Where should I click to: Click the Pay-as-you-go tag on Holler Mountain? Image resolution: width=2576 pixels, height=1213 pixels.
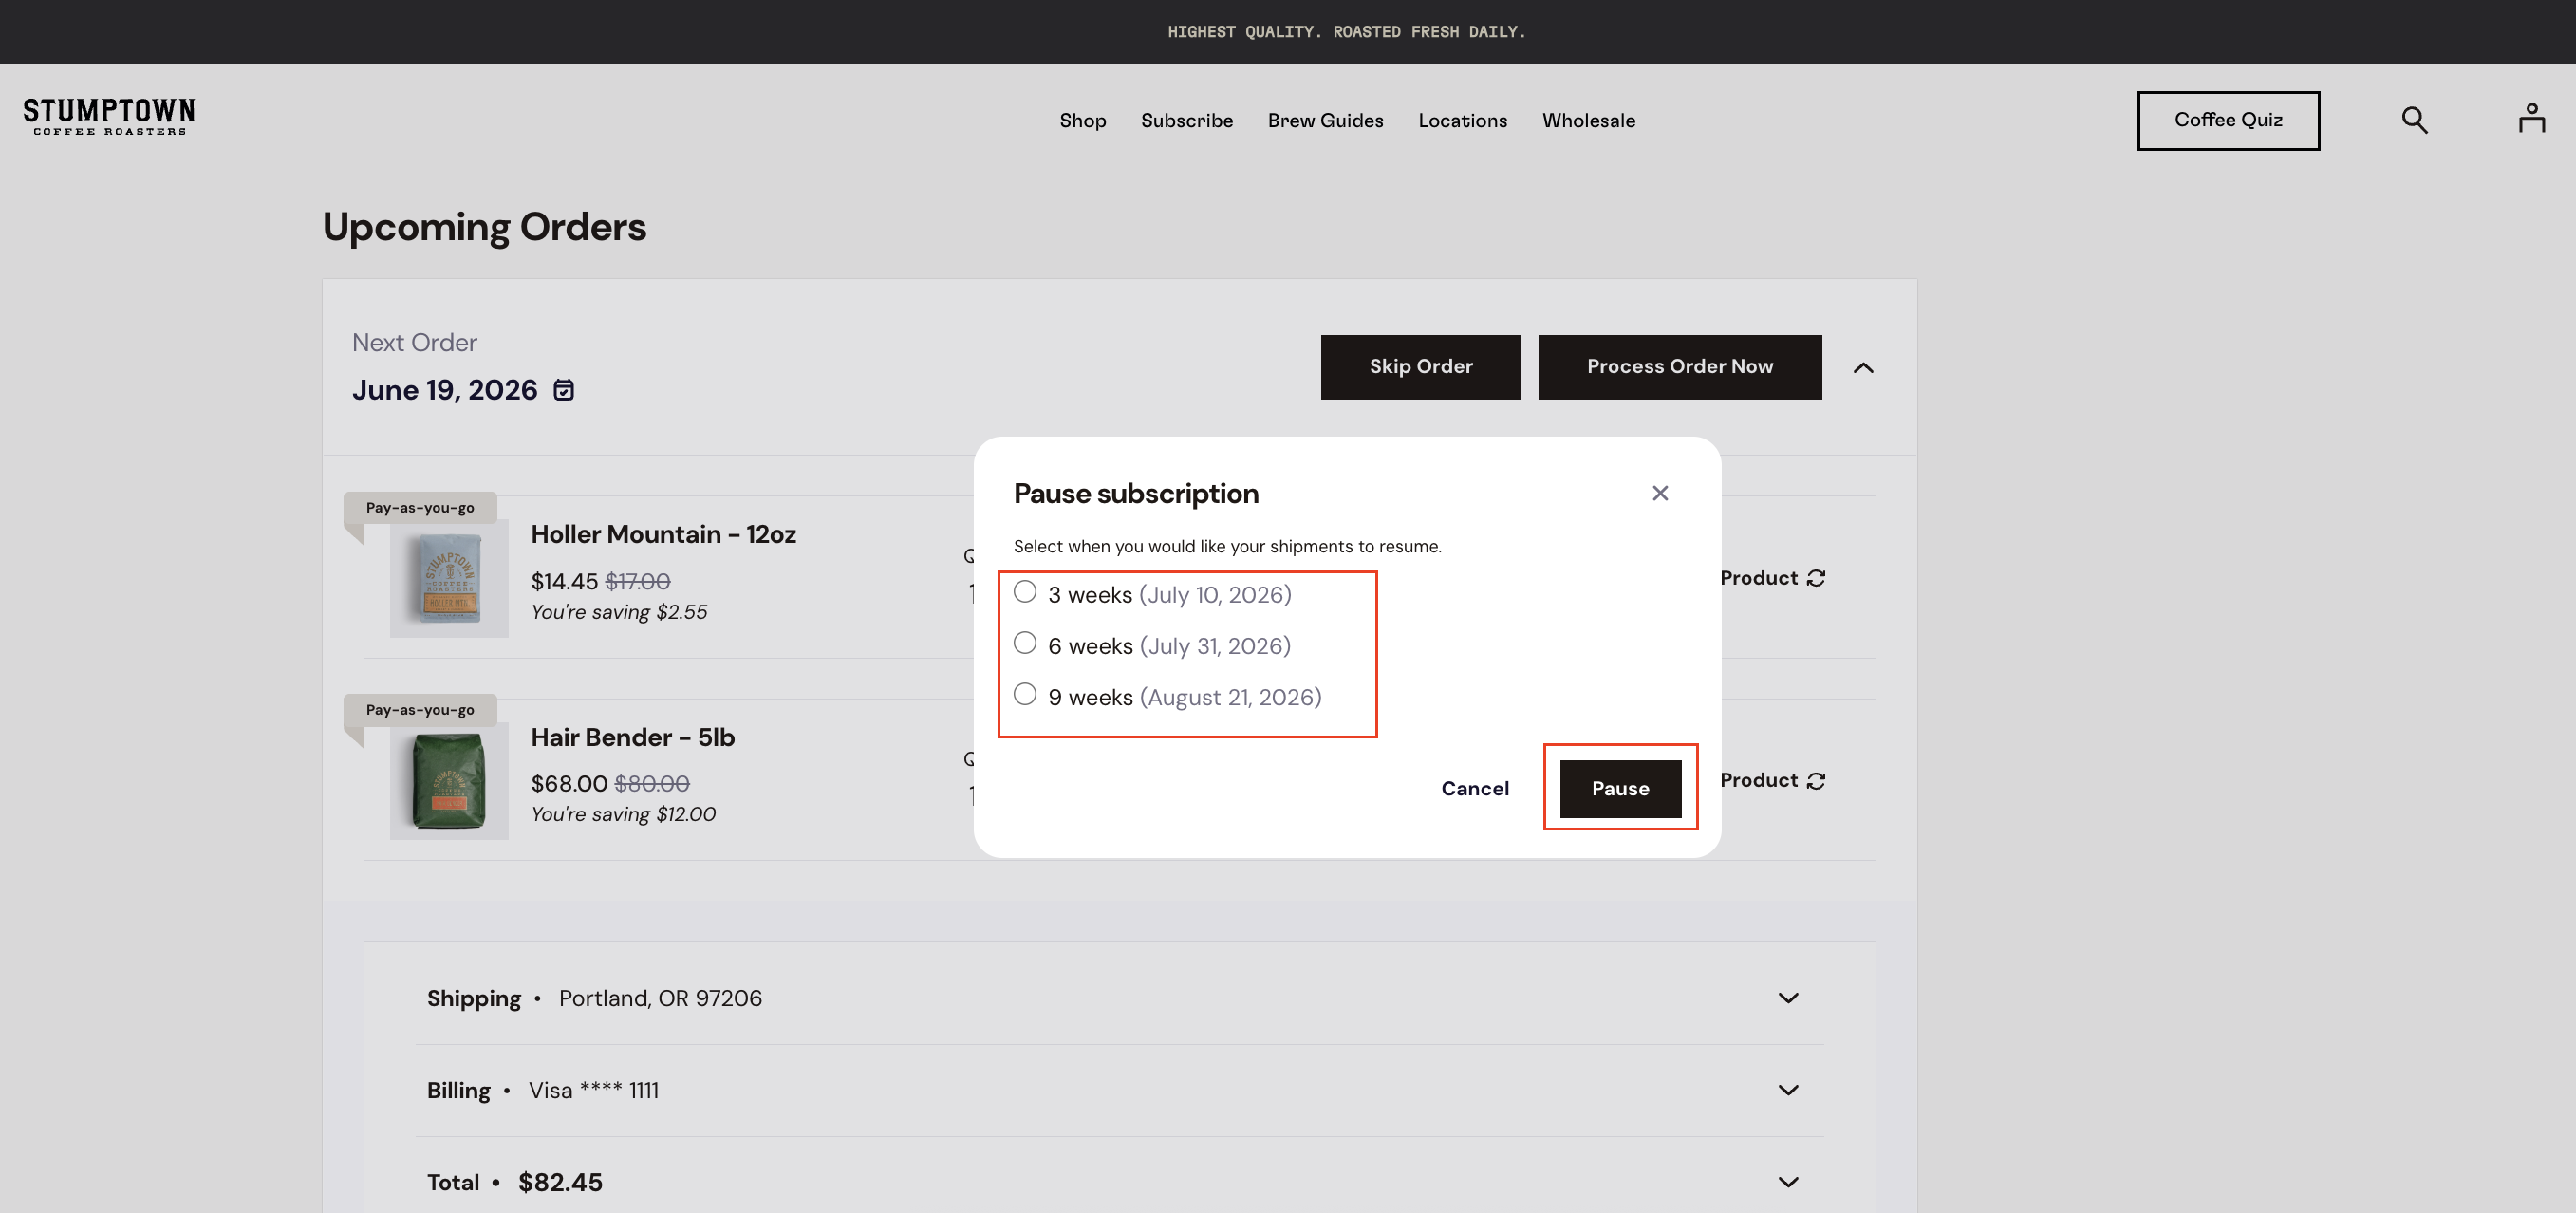[420, 507]
